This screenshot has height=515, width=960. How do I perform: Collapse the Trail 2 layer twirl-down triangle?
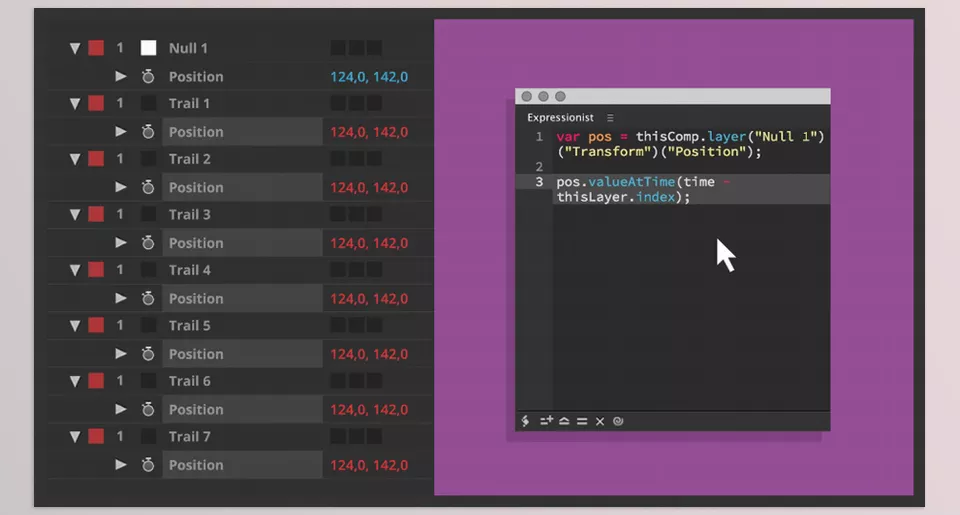pos(75,159)
